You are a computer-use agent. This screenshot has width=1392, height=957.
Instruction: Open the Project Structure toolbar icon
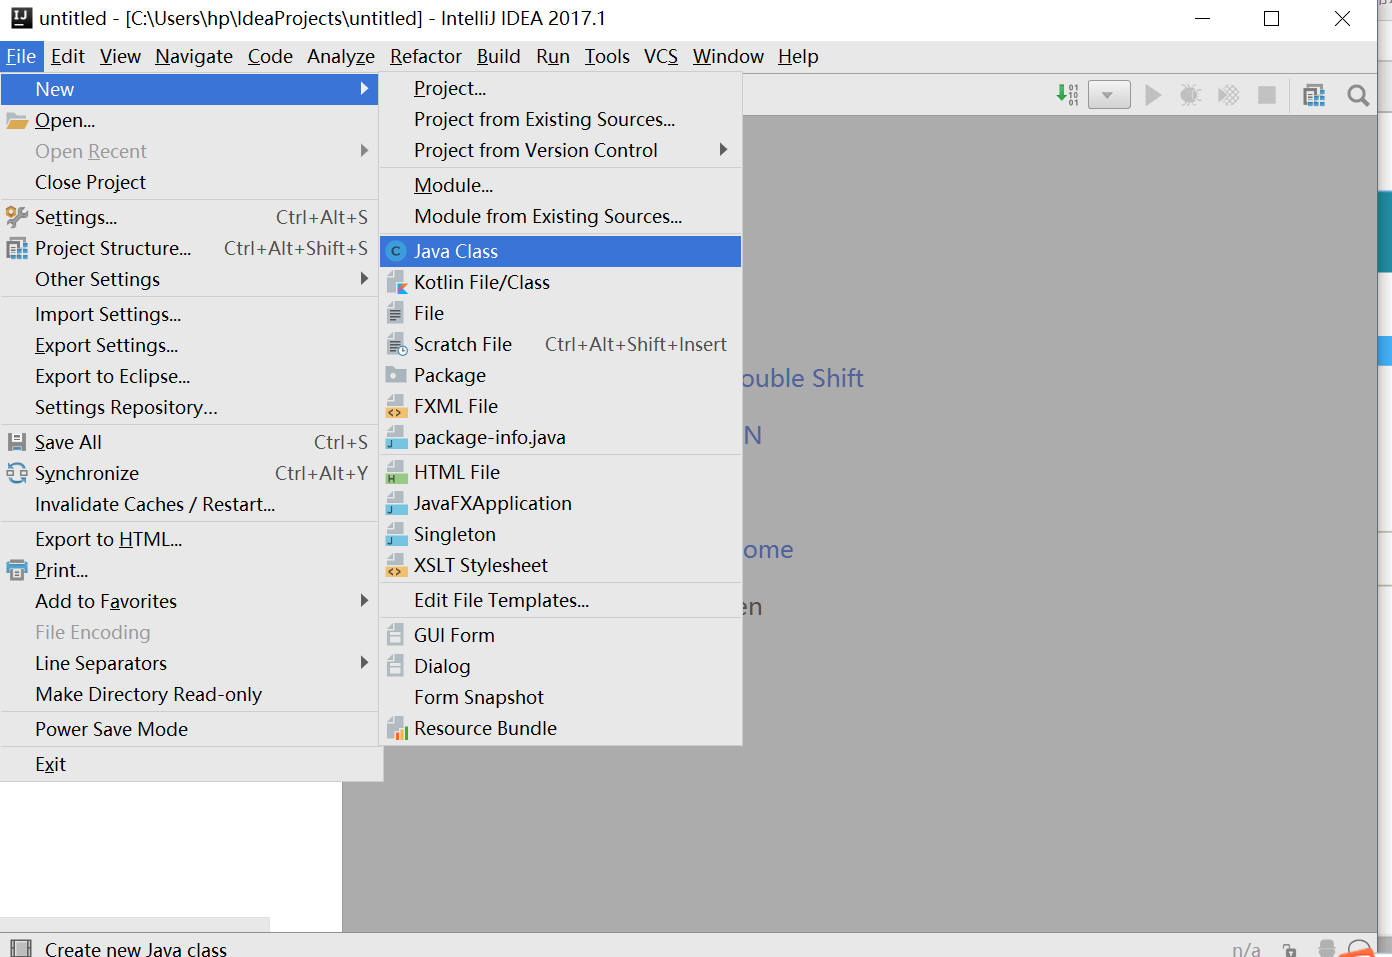[x=1314, y=95]
